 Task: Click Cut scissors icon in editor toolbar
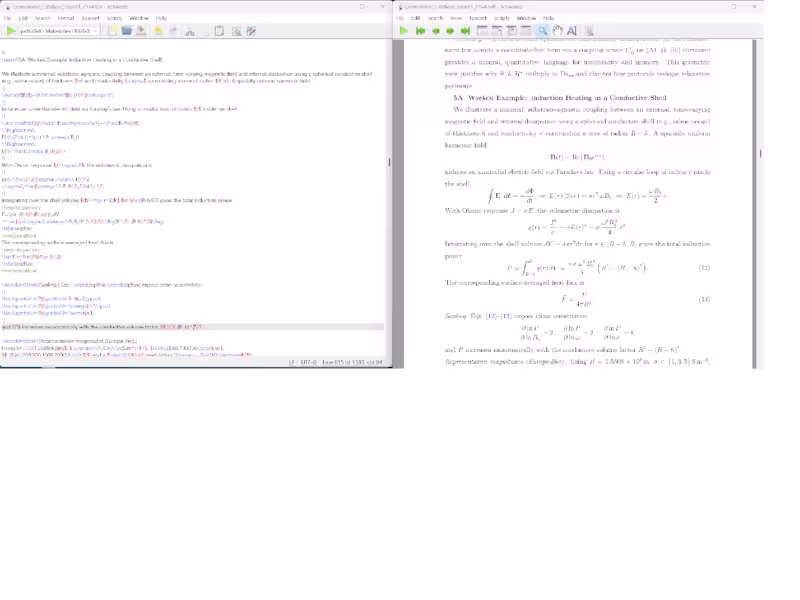click(x=190, y=31)
